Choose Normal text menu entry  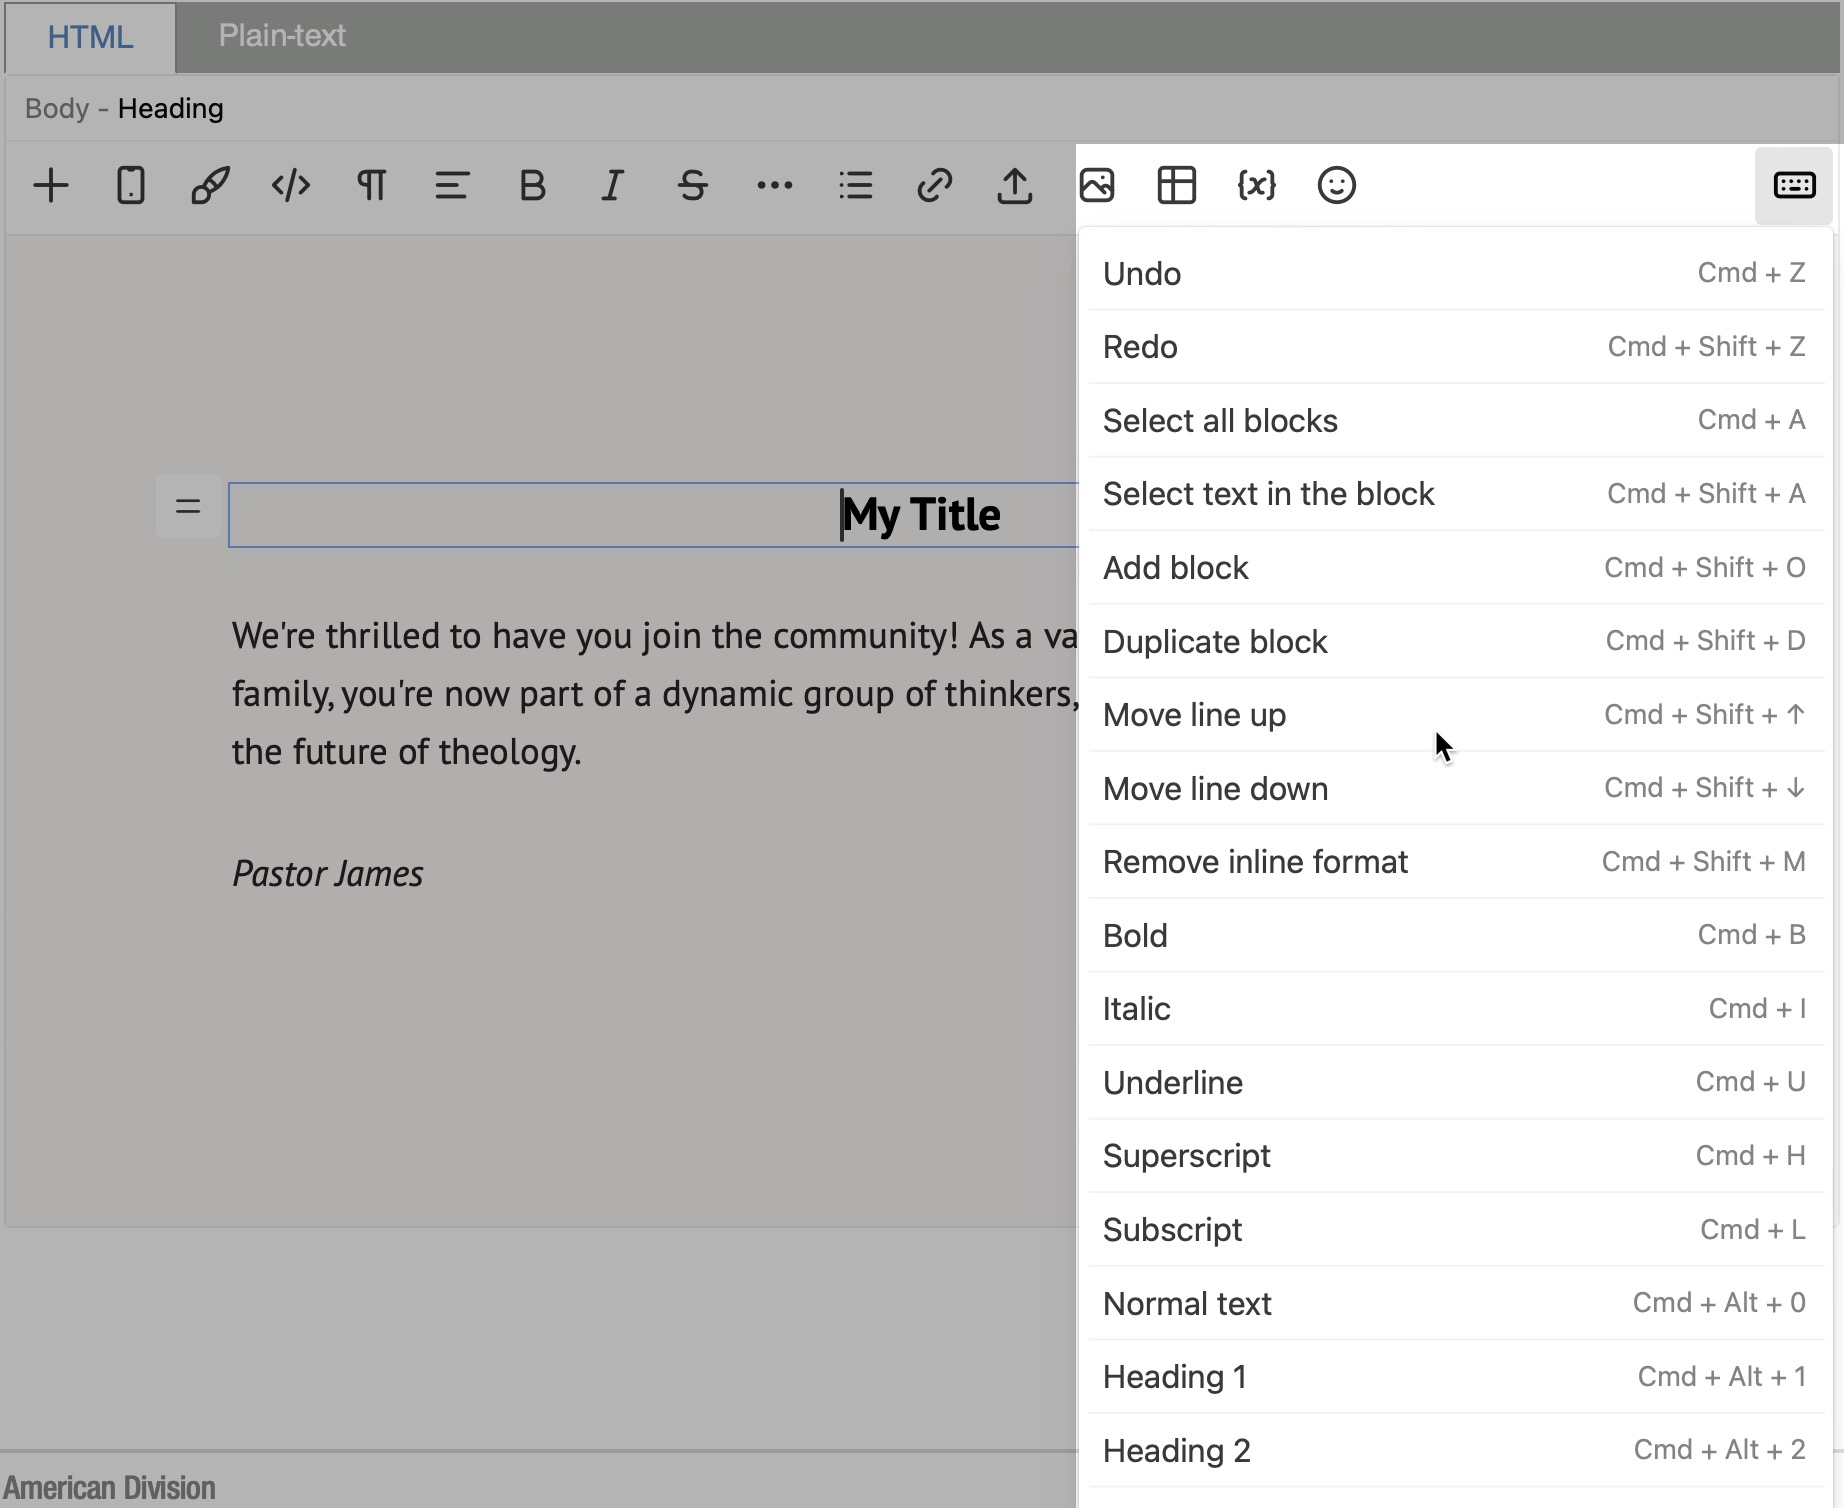[1456, 1303]
